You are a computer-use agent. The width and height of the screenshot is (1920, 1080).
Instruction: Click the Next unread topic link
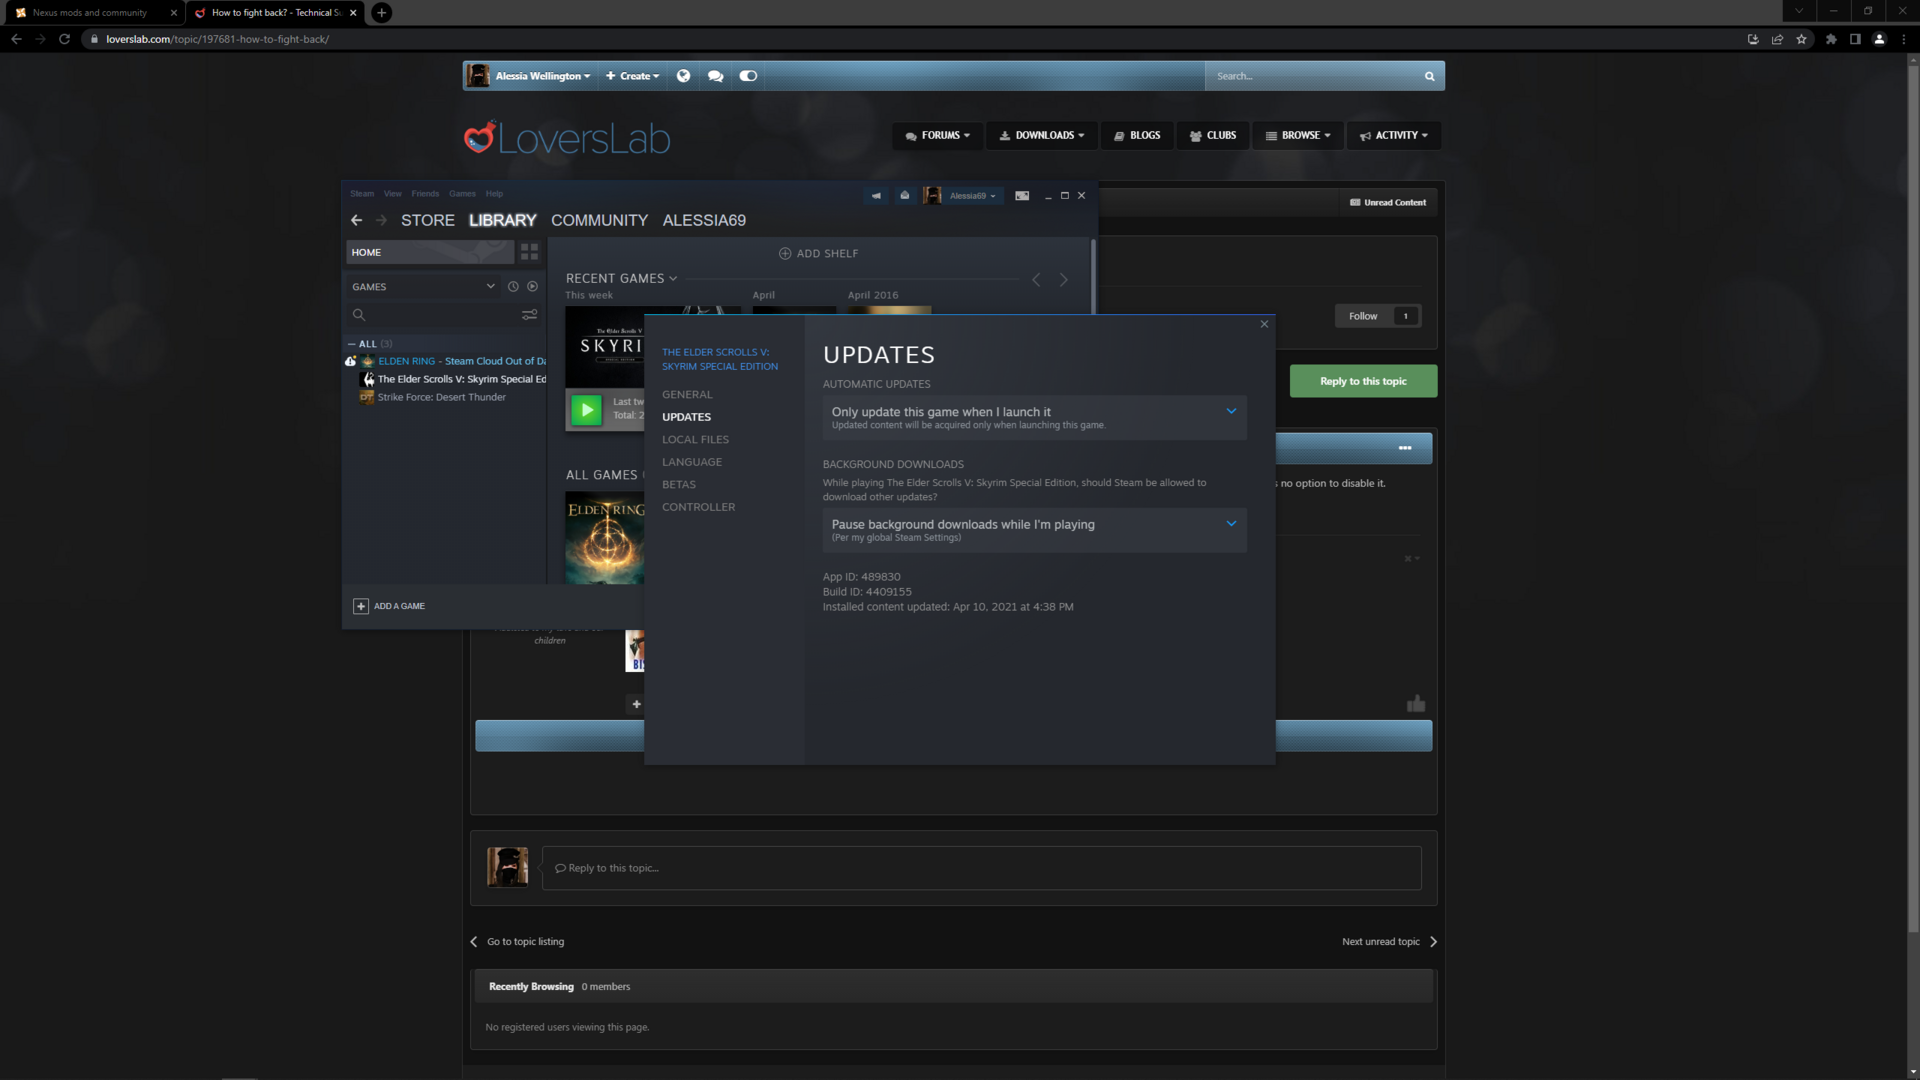click(1389, 942)
